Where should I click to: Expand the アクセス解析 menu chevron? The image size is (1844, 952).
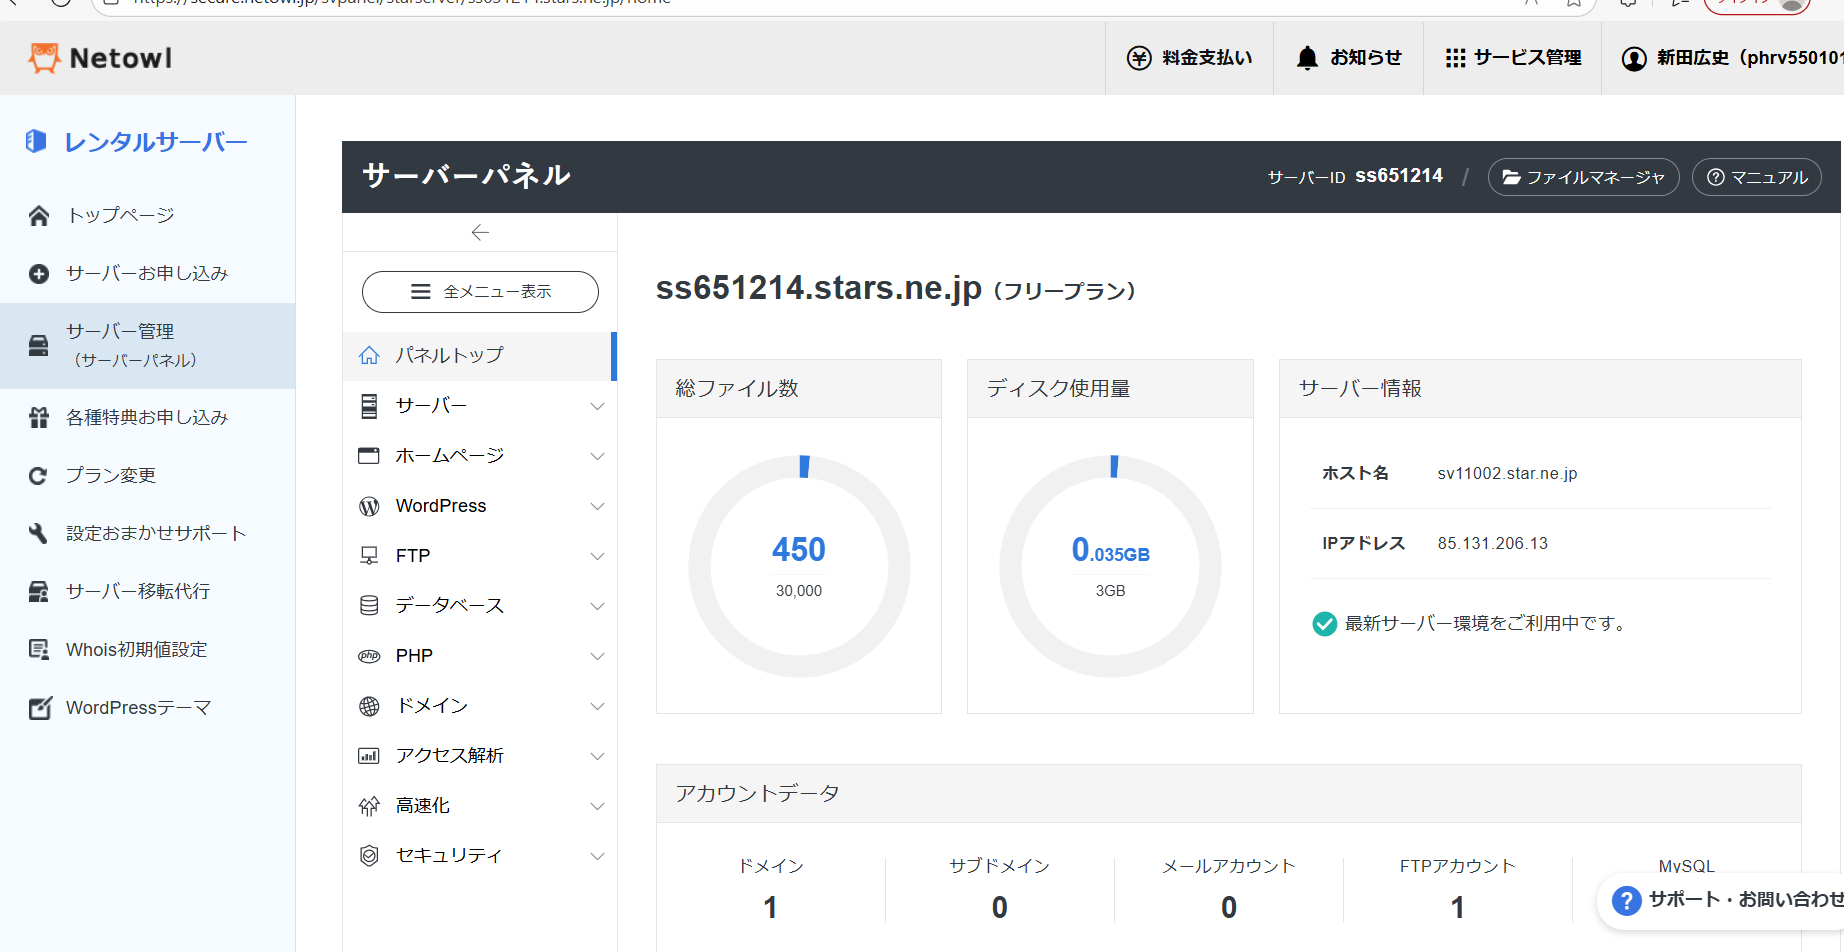click(597, 756)
